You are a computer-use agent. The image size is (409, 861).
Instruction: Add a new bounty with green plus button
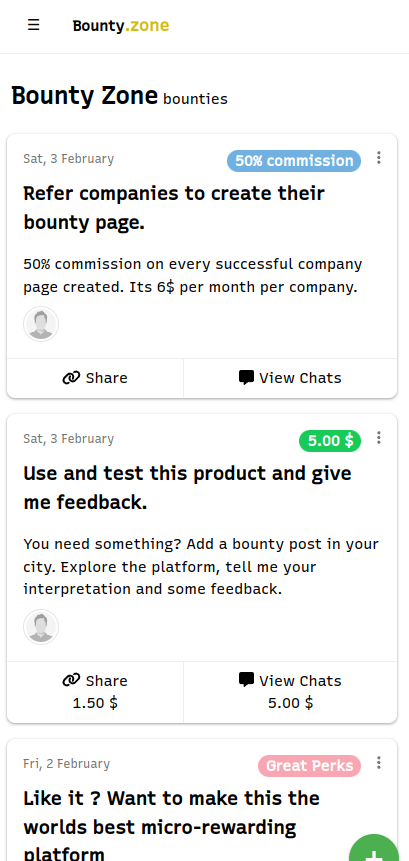click(x=374, y=849)
